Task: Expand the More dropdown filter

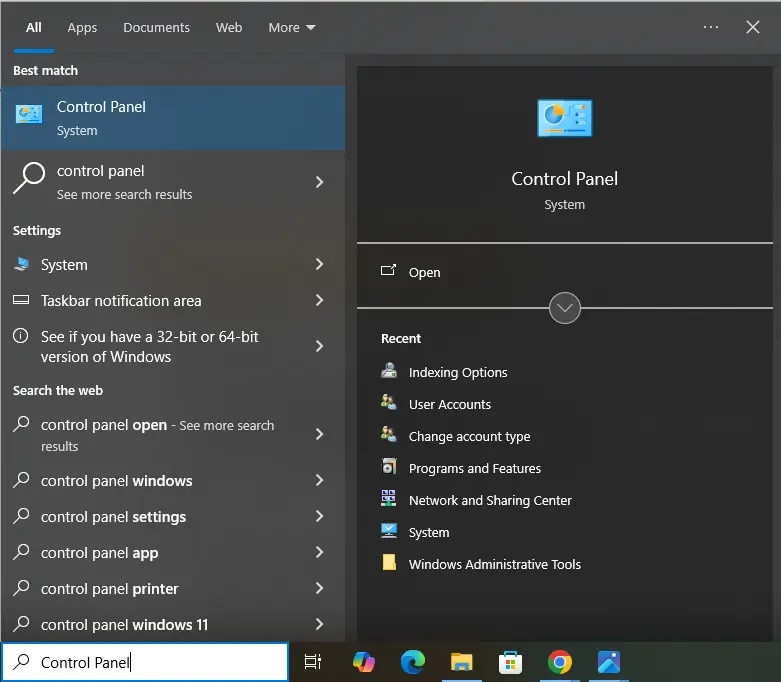Action: click(x=291, y=27)
